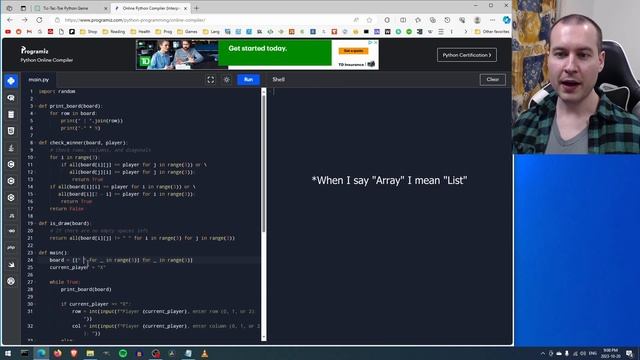Image resolution: width=640 pixels, height=360 pixels.
Task: Open Microsoft Edge from the taskbar
Action: pos(41,353)
